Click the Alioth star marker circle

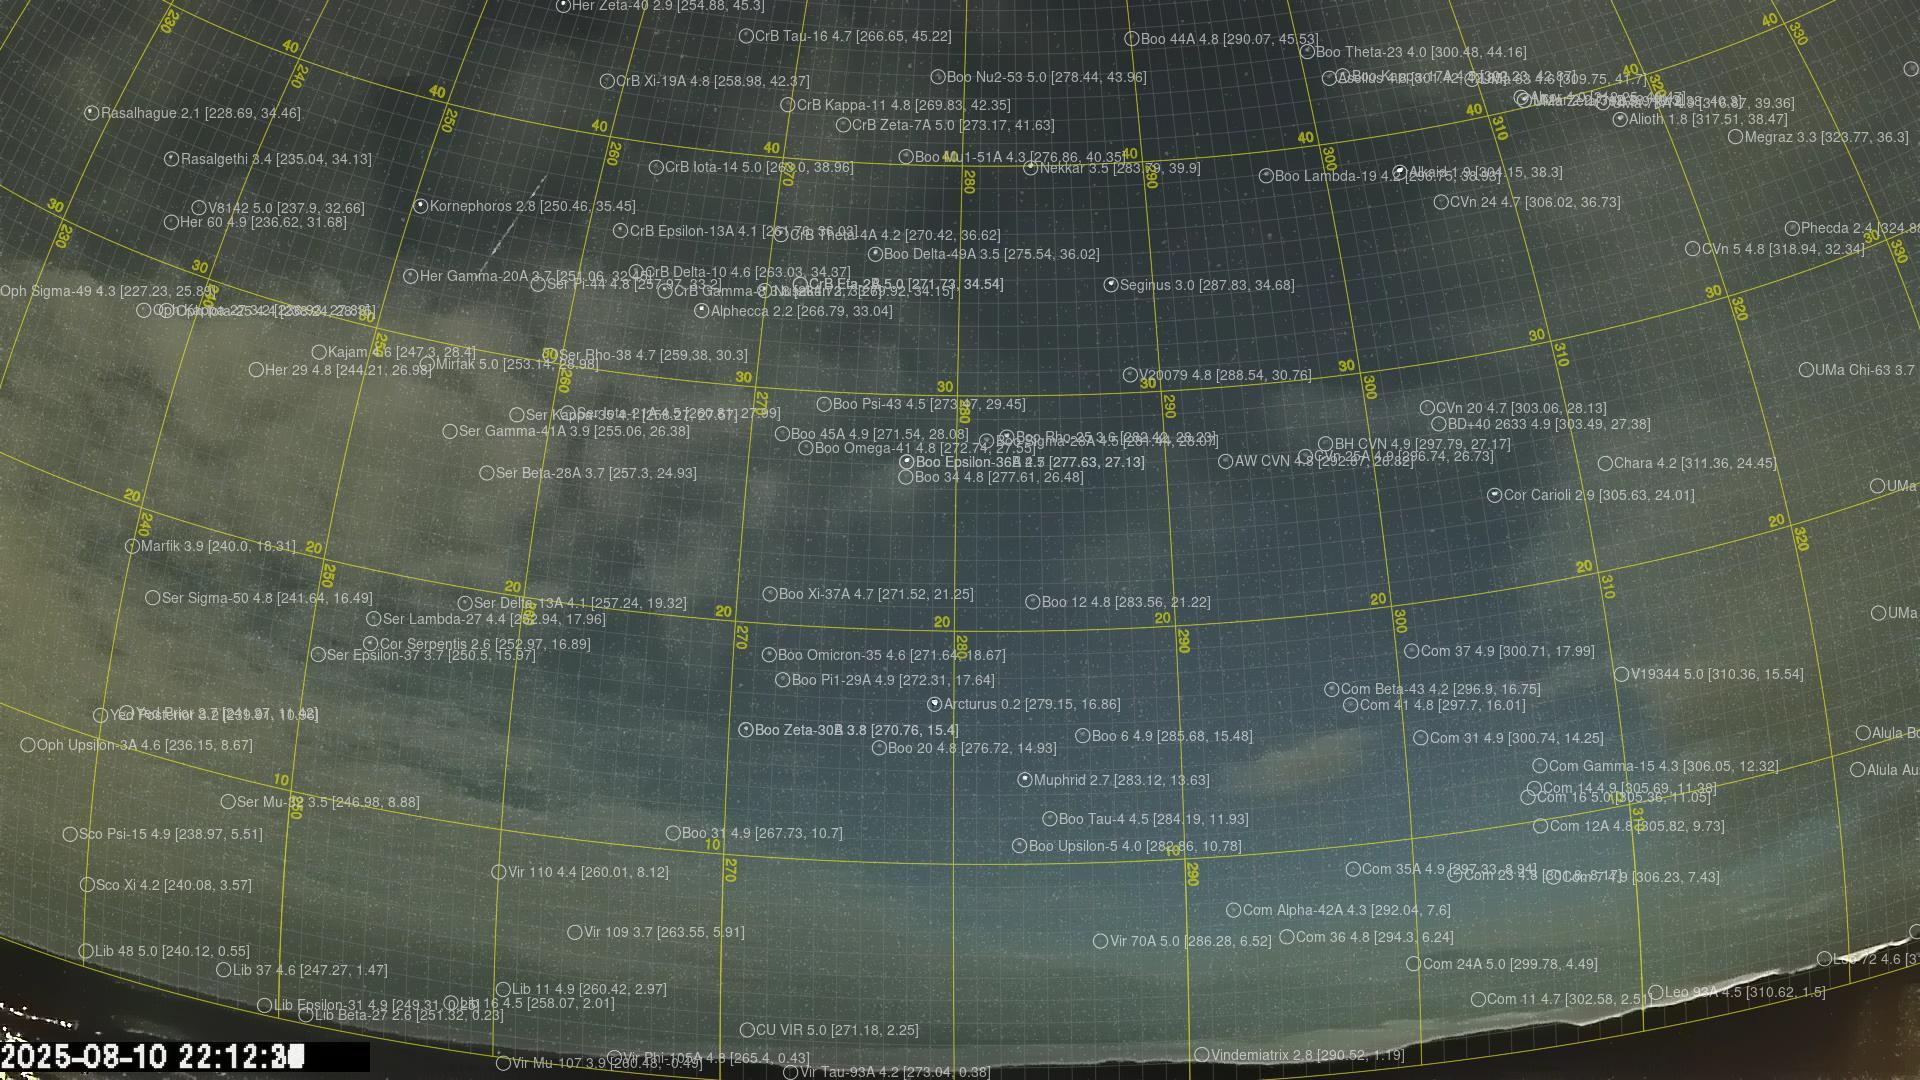1620,119
